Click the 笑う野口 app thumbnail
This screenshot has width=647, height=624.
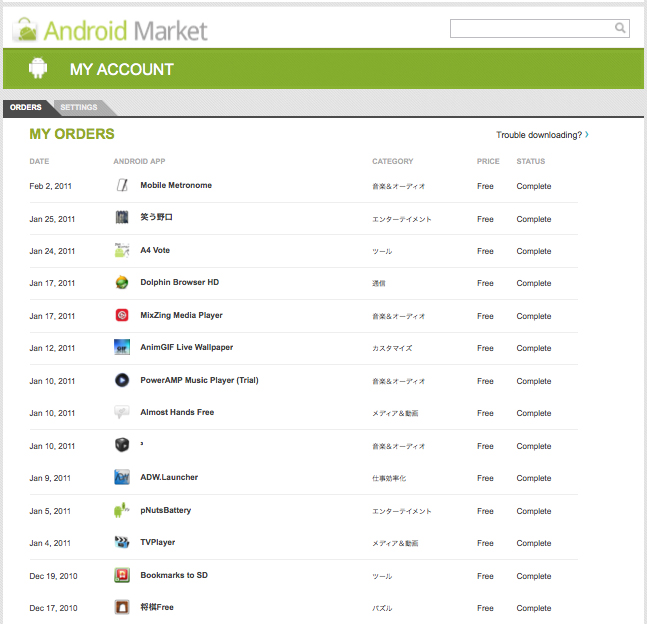click(x=122, y=218)
